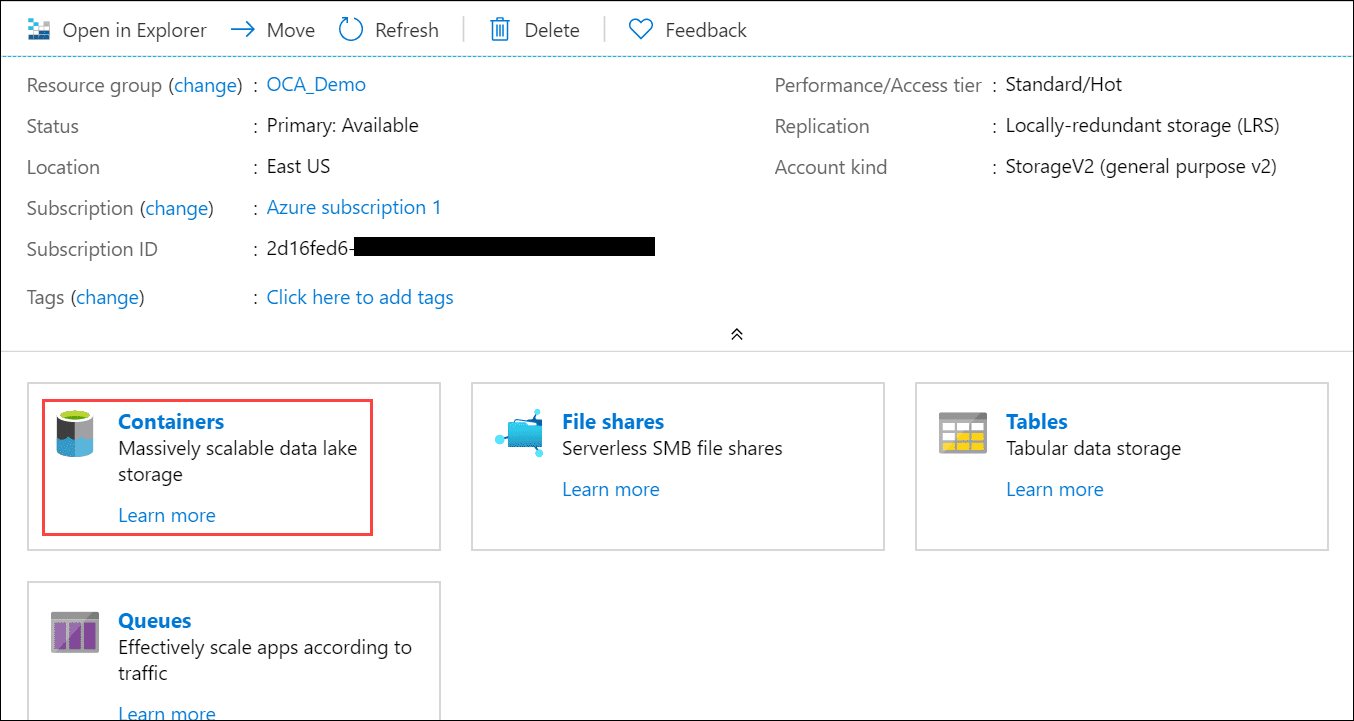The height and width of the screenshot is (721, 1354).
Task: Change the resource group
Action: 206,86
